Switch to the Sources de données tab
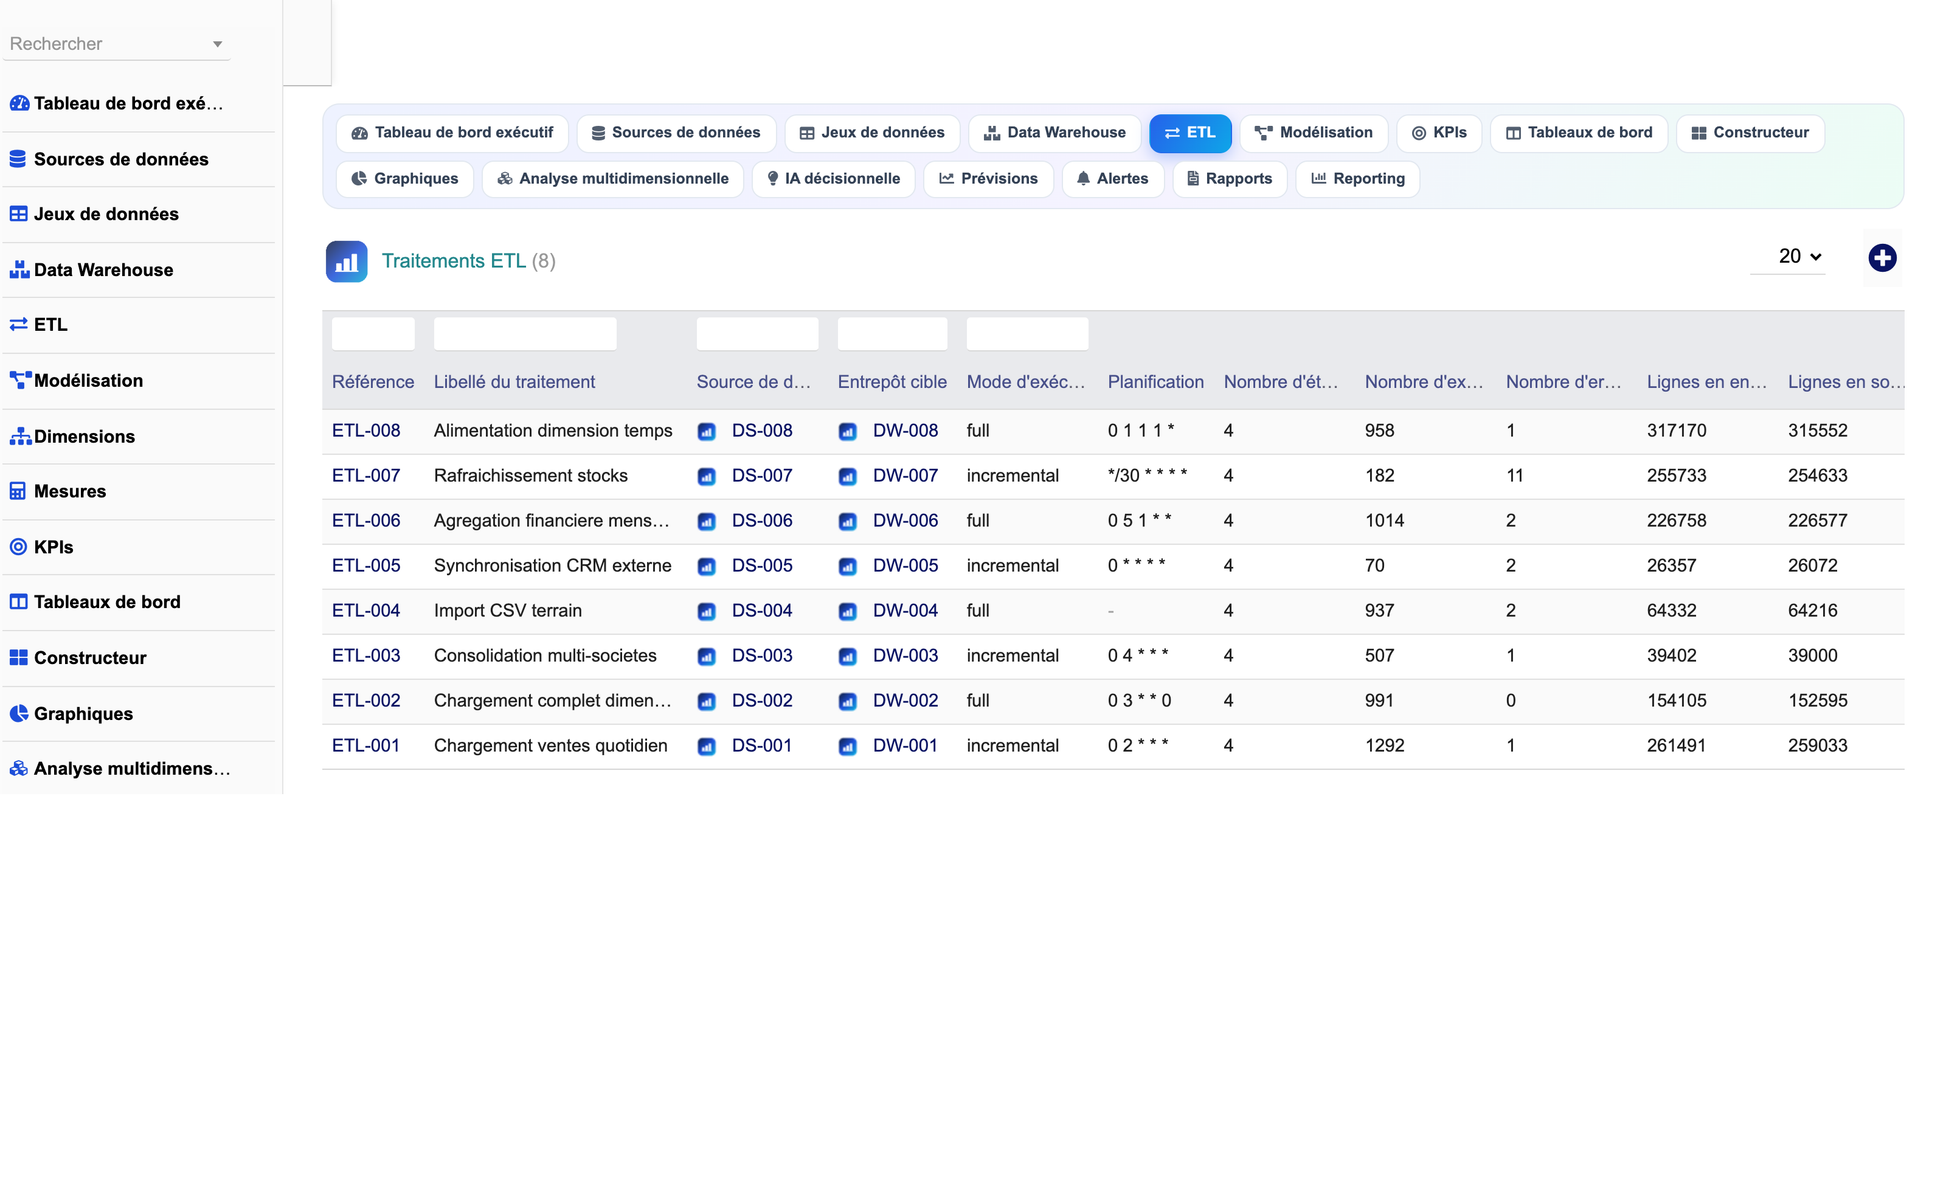 coord(676,133)
